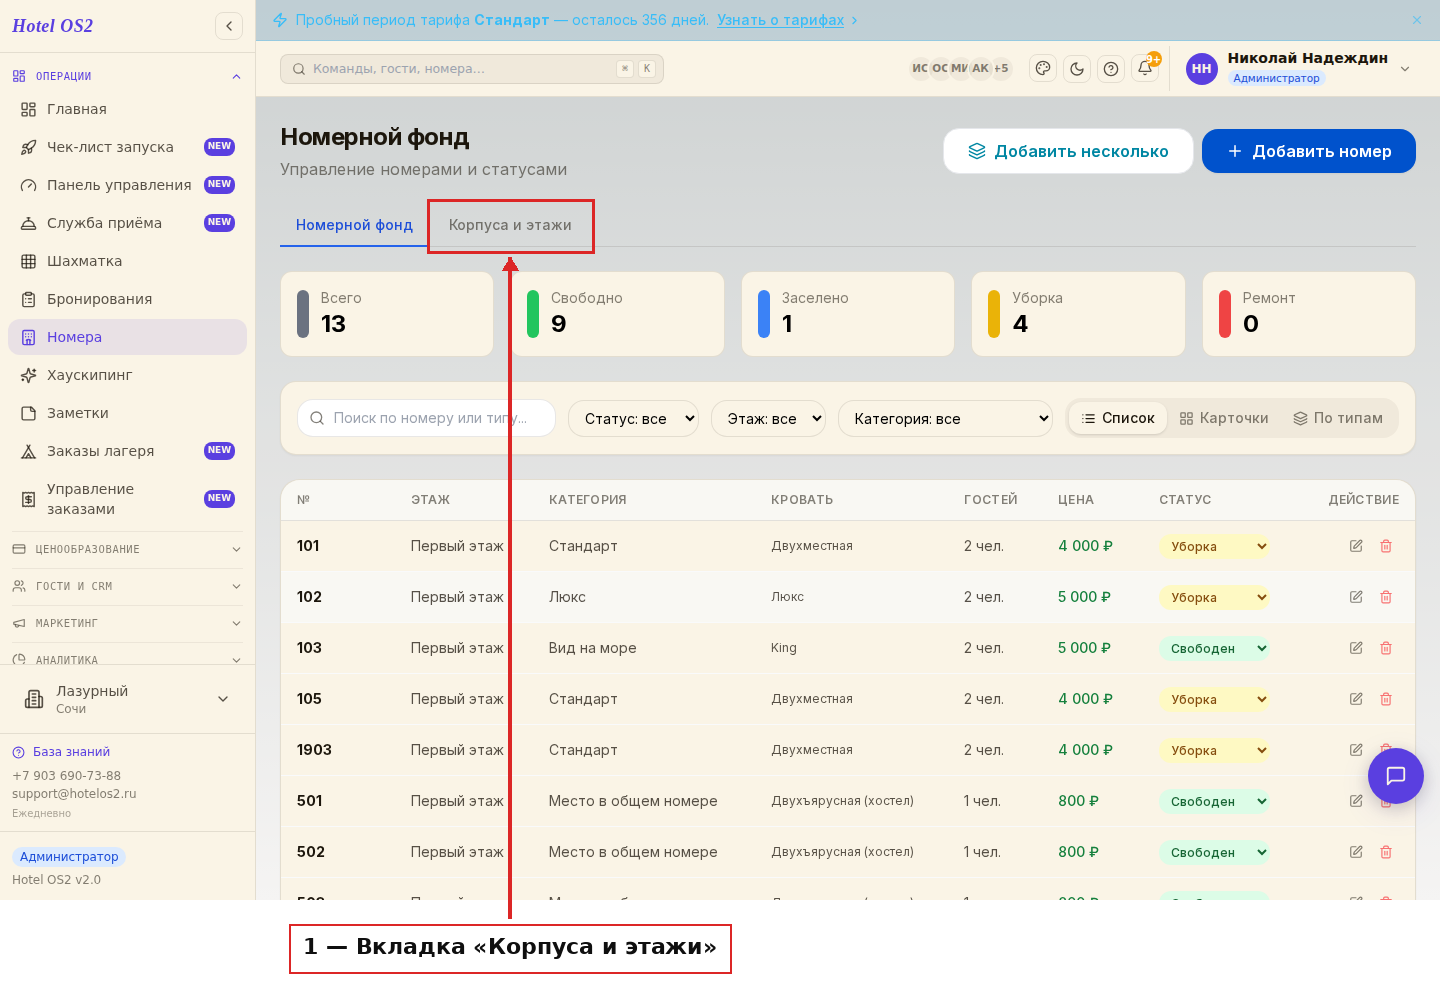Delete room 502 with trash icon
1440x997 pixels.
[x=1386, y=852]
